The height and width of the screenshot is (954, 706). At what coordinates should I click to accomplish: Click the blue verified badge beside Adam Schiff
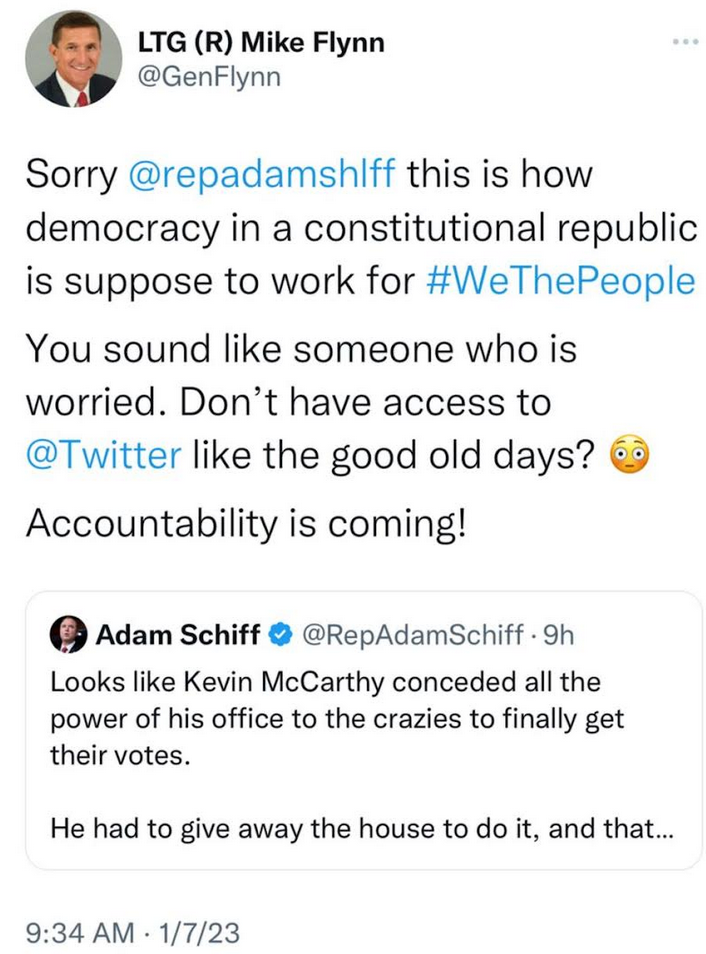pyautogui.click(x=280, y=634)
